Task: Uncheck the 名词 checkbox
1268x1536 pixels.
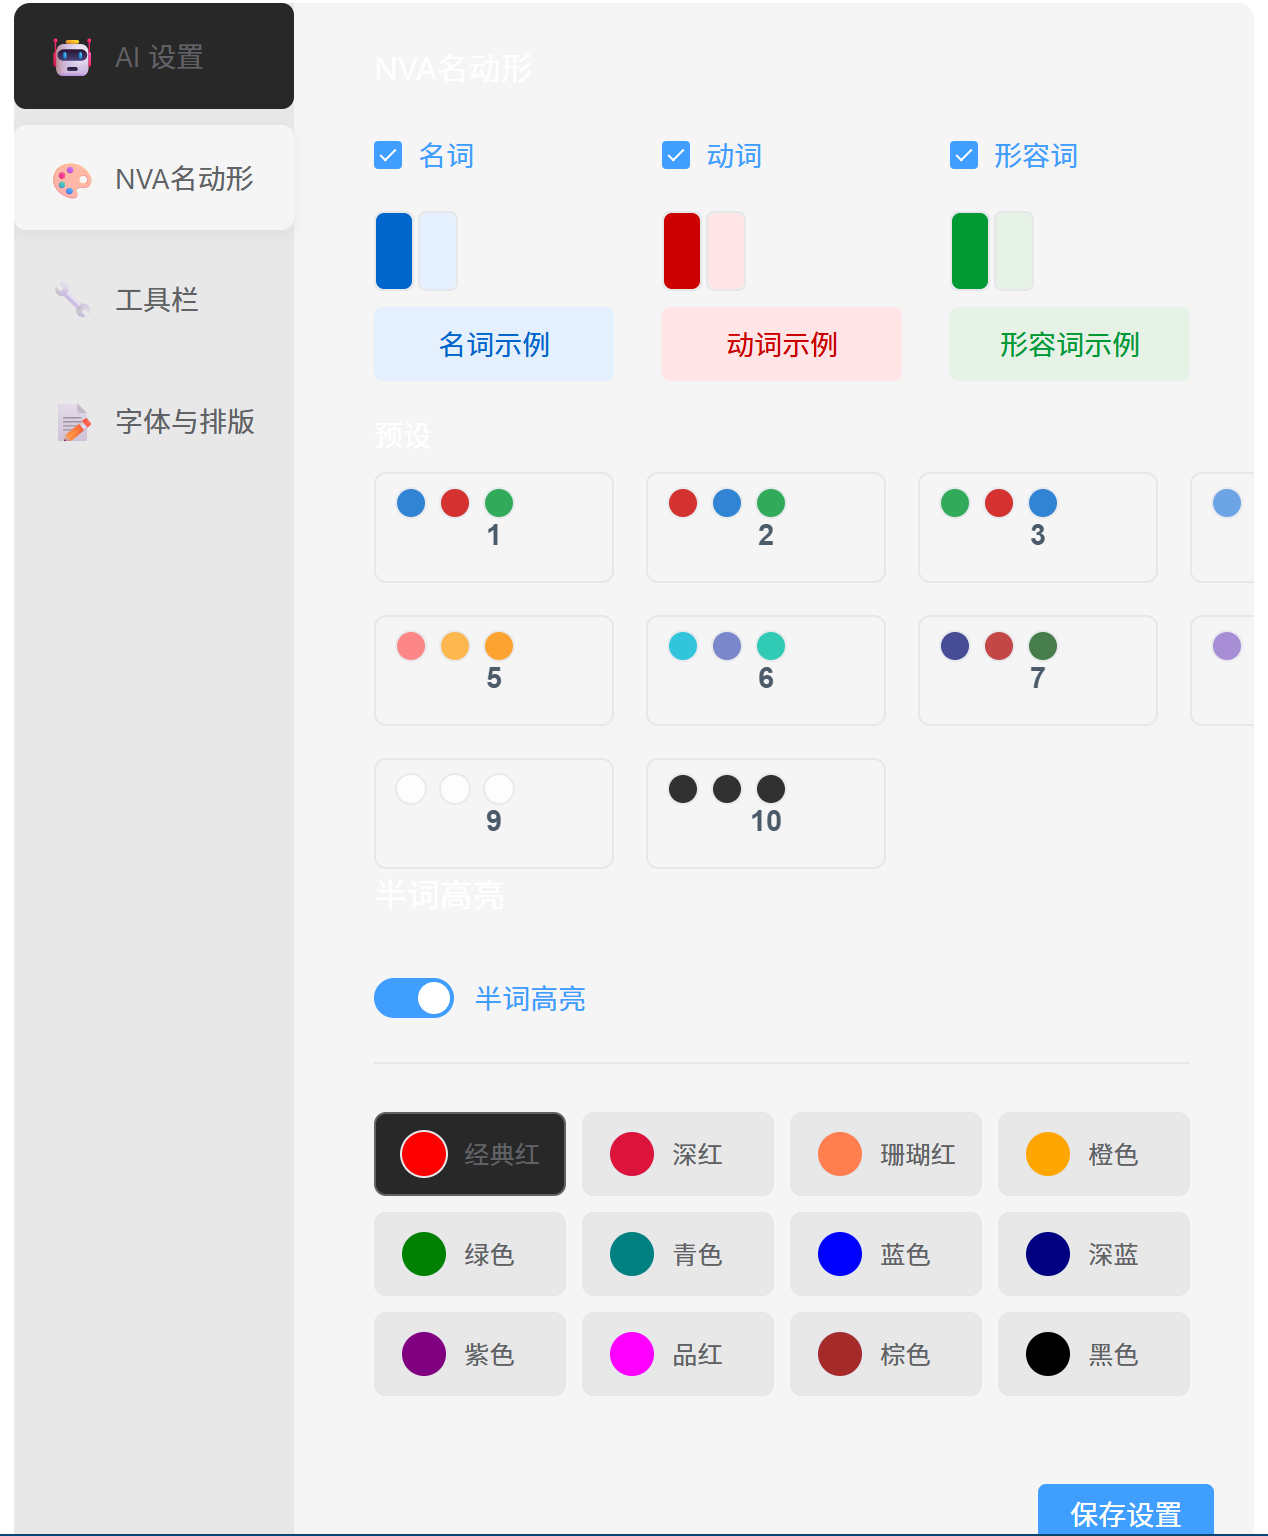Action: point(388,155)
